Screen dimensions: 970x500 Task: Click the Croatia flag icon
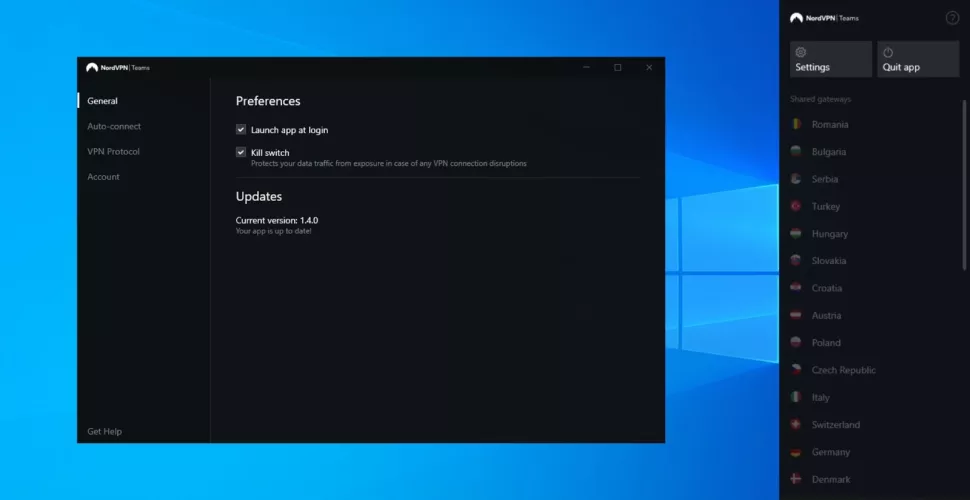point(796,288)
